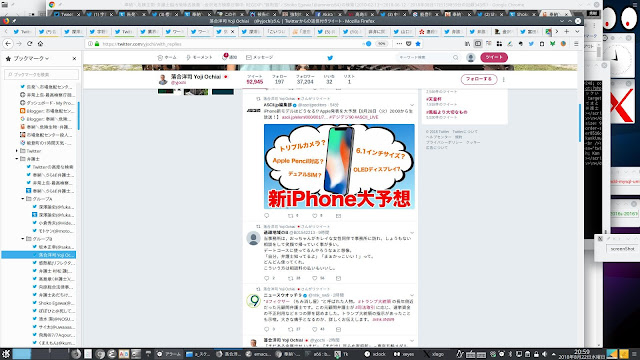Go back with Firefox back arrow
This screenshot has height=360, width=640.
click(8, 44)
